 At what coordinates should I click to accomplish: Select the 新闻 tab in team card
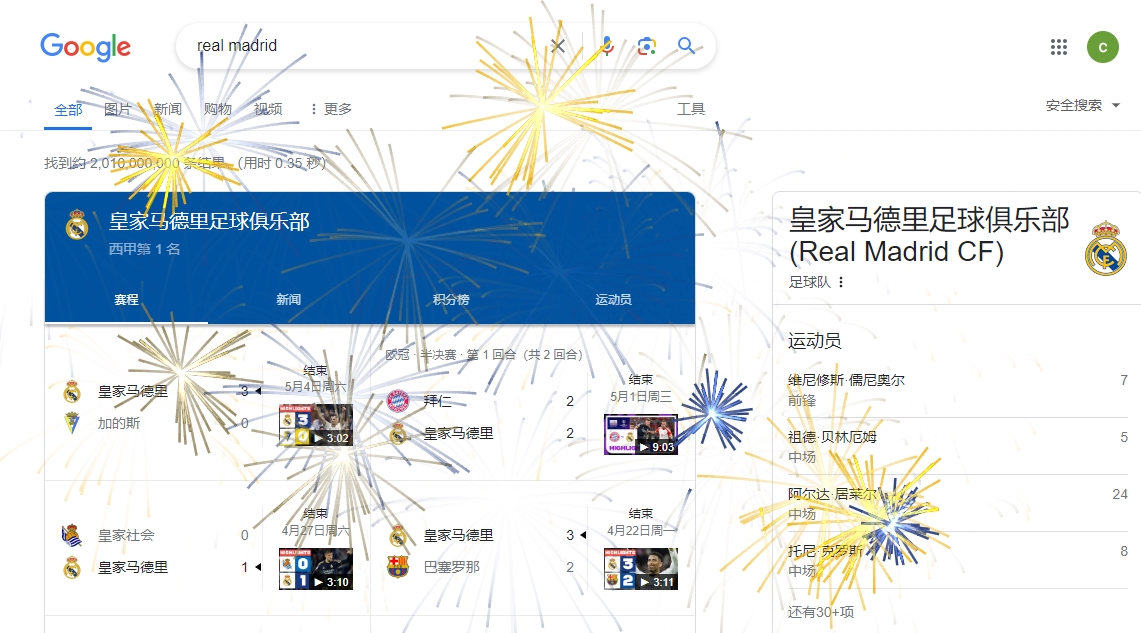pyautogui.click(x=289, y=300)
